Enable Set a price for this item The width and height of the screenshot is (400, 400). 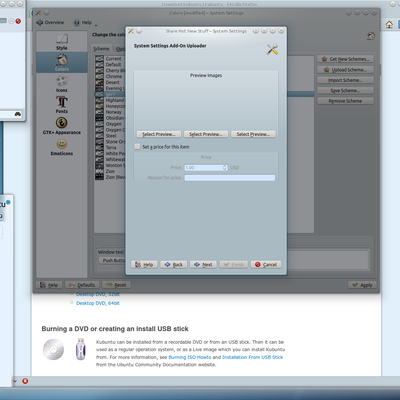(x=137, y=147)
